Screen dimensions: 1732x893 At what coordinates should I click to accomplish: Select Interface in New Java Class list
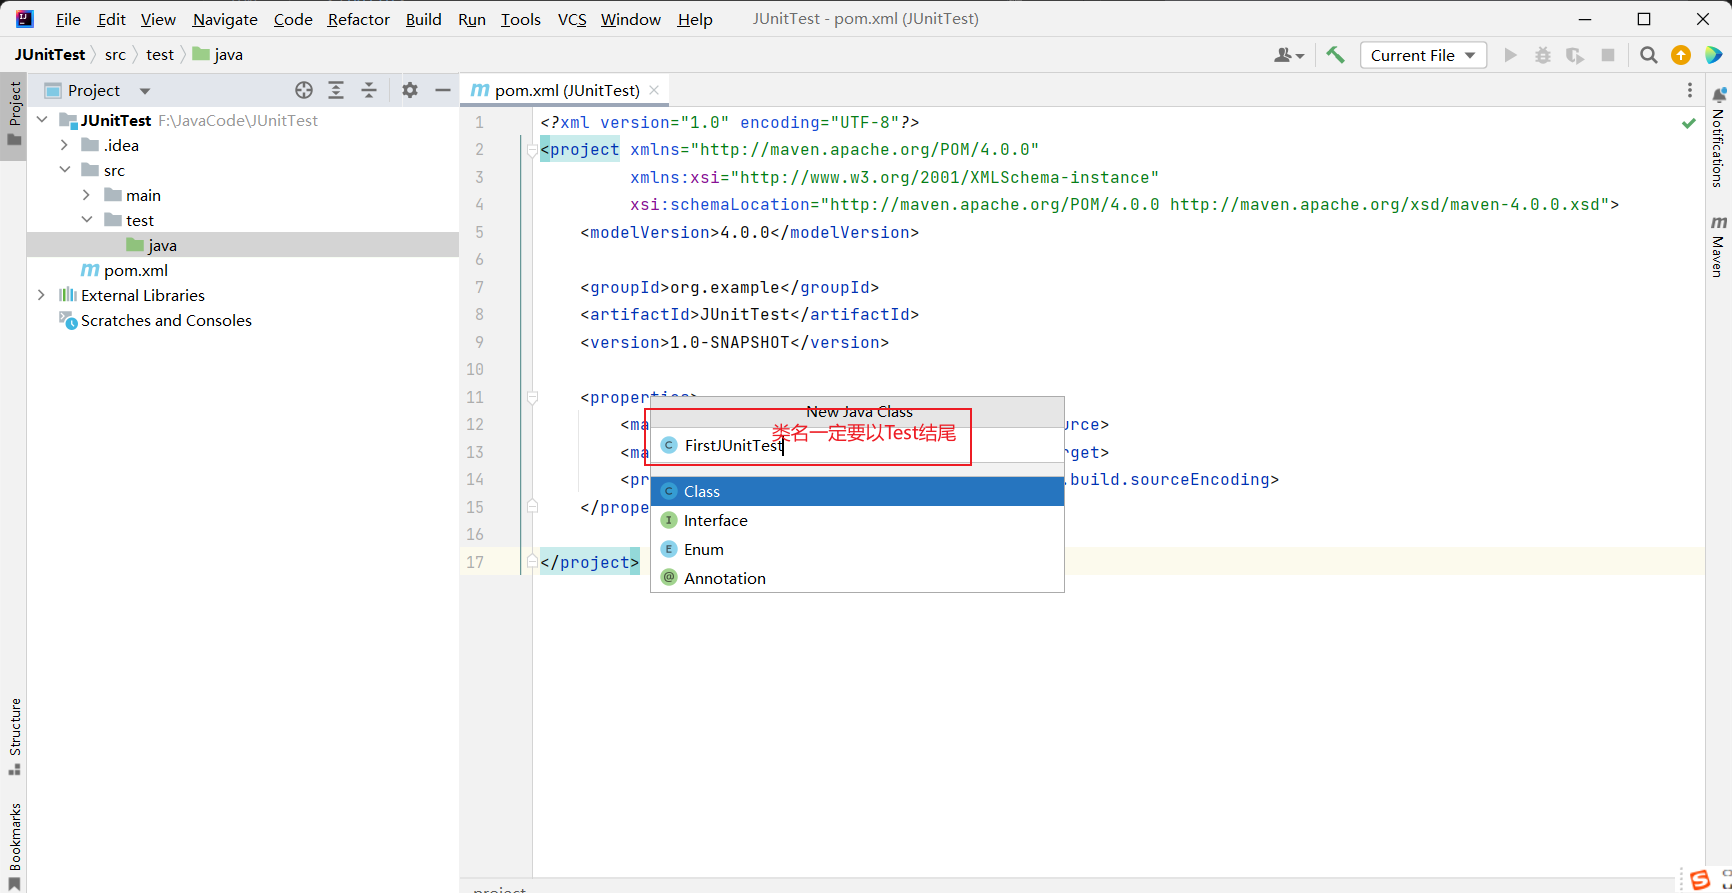tap(715, 520)
